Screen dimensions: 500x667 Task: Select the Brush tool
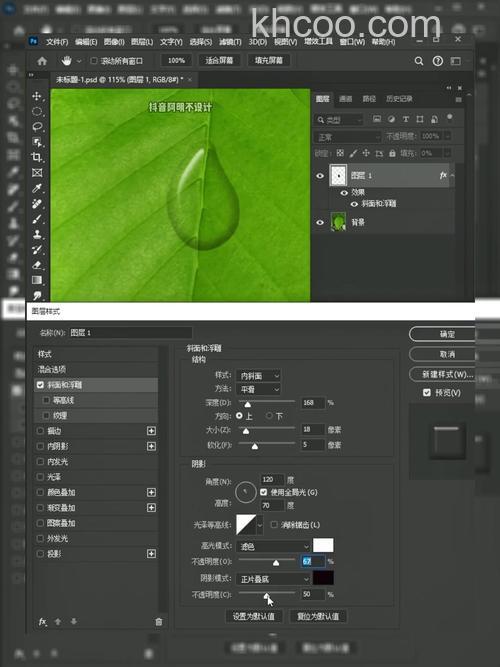point(37,219)
